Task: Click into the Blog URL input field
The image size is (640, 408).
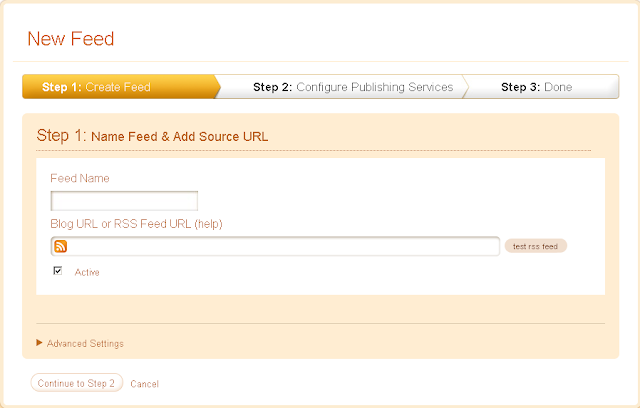Action: 275,246
